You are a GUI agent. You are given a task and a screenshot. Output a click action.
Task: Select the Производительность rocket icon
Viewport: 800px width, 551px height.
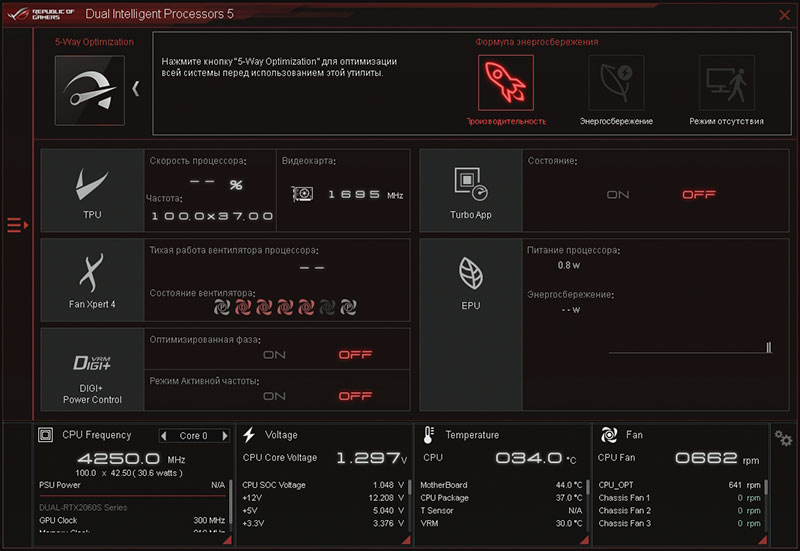506,83
